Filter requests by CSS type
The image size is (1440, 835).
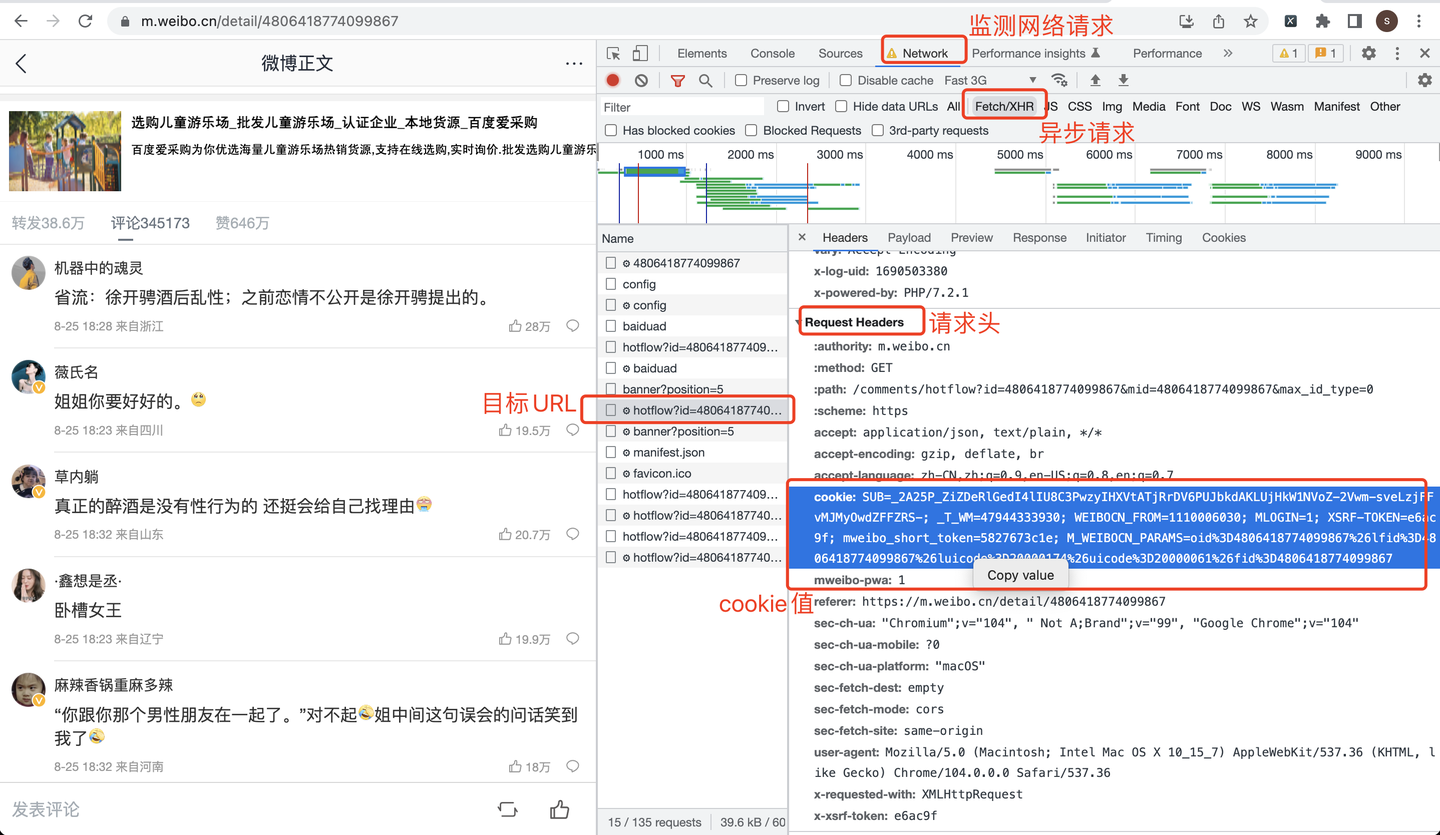pos(1079,106)
